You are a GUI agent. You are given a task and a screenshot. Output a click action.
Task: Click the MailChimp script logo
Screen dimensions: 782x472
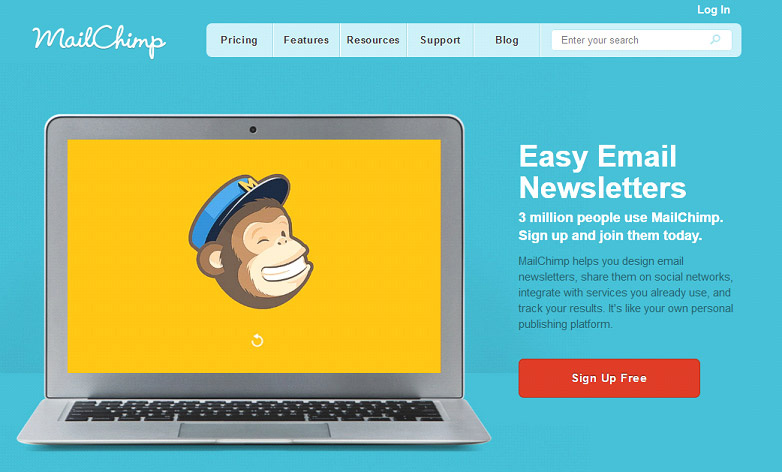[x=99, y=41]
